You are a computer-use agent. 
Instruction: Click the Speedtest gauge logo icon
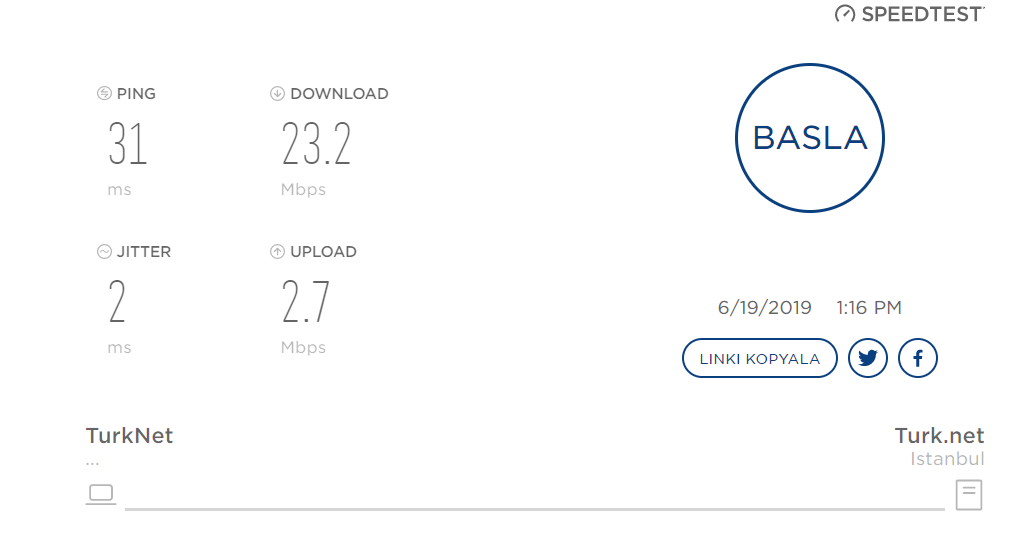pos(845,14)
